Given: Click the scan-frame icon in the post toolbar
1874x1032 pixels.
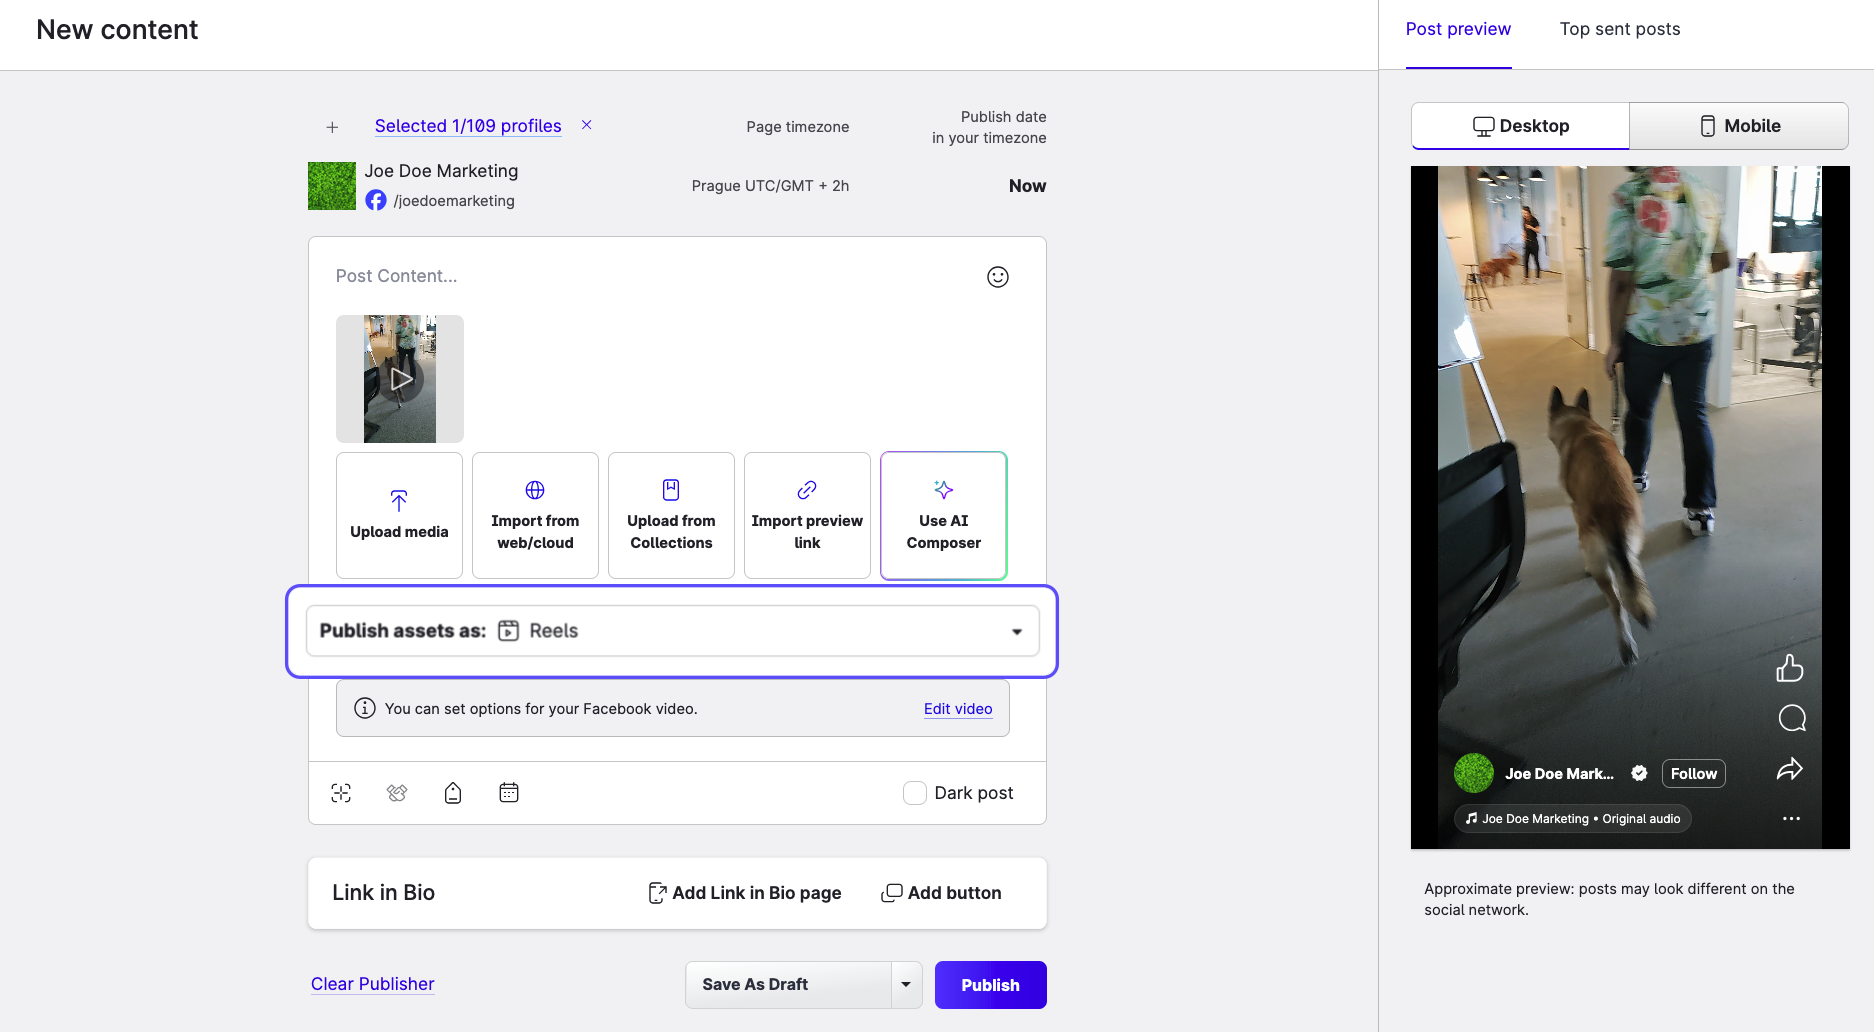Looking at the screenshot, I should pos(341,793).
